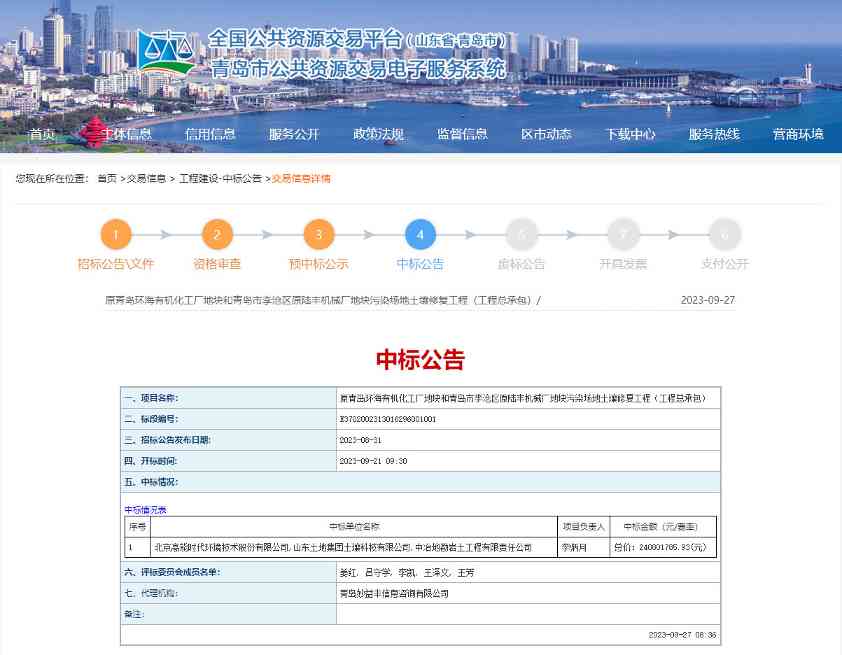This screenshot has width=842, height=655.
Task: Click the grayed 开具发票 step circle
Action: (x=624, y=235)
